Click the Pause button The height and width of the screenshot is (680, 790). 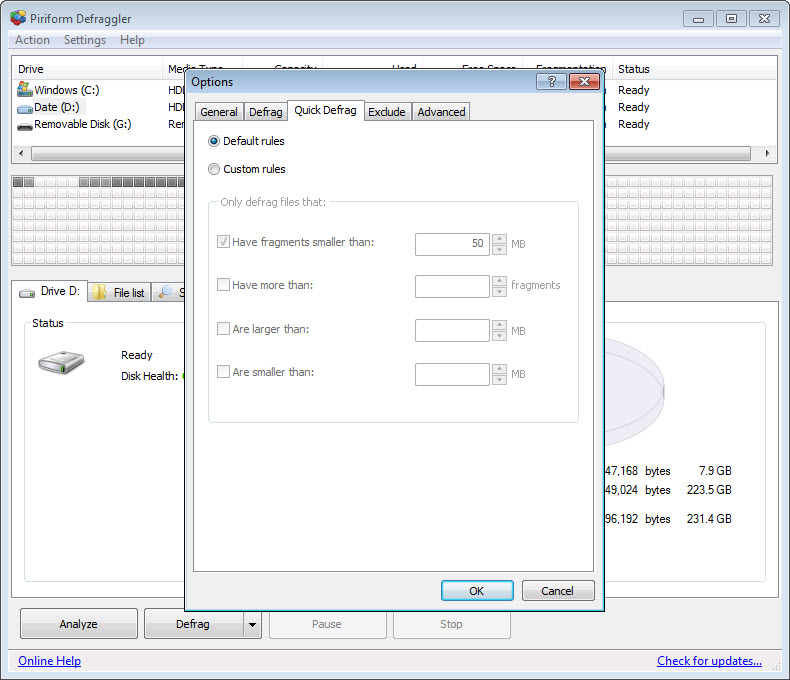(x=327, y=624)
